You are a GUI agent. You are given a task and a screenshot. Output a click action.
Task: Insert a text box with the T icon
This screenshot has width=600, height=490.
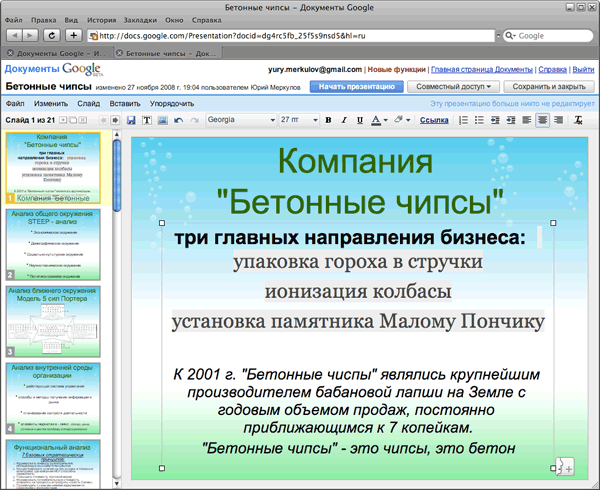[x=147, y=120]
